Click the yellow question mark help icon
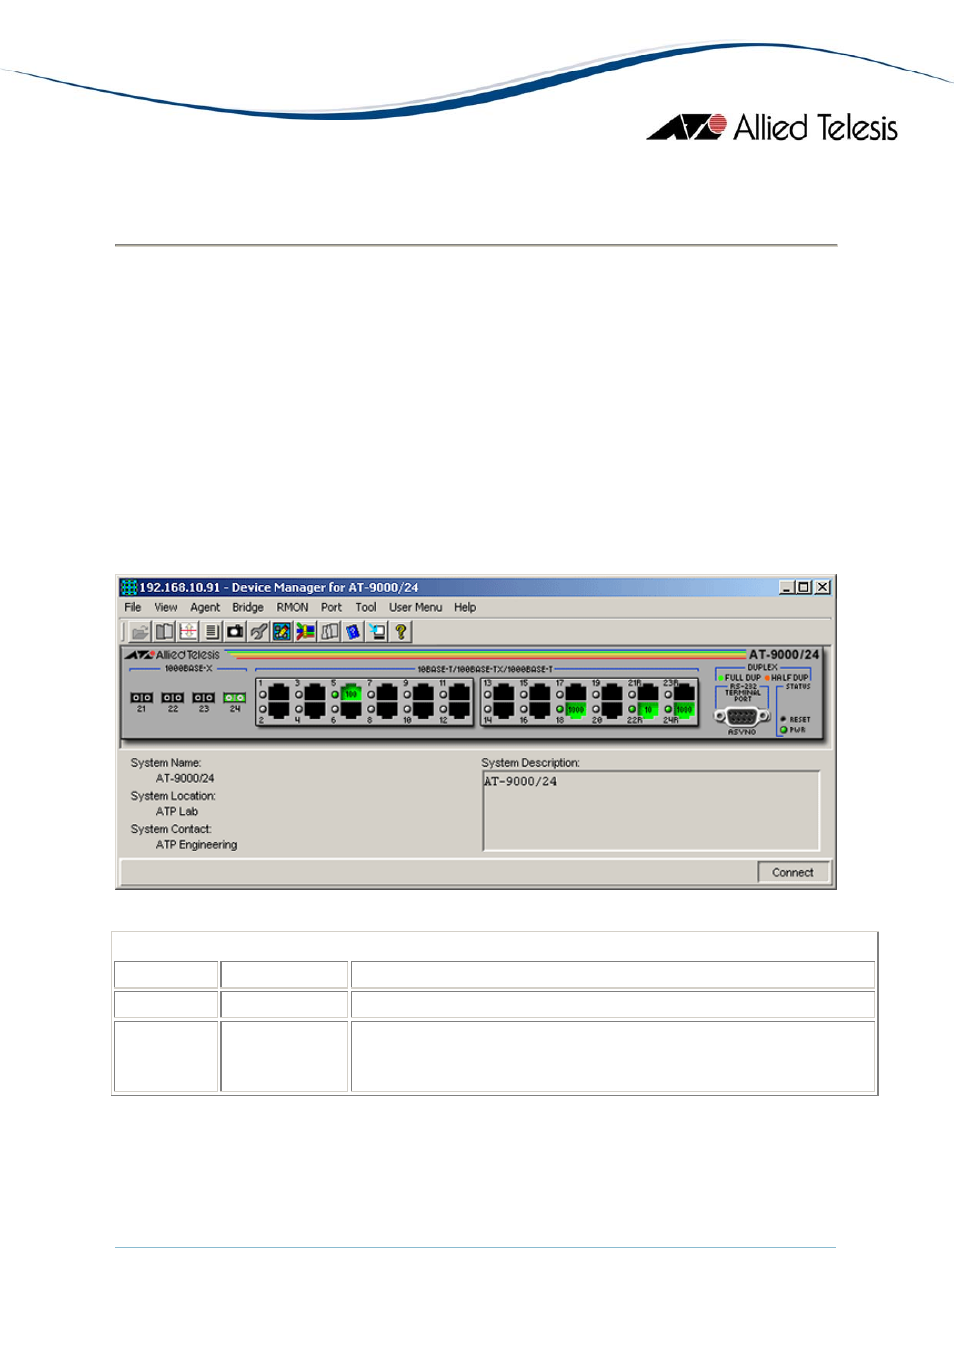The width and height of the screenshot is (954, 1350). 401,631
